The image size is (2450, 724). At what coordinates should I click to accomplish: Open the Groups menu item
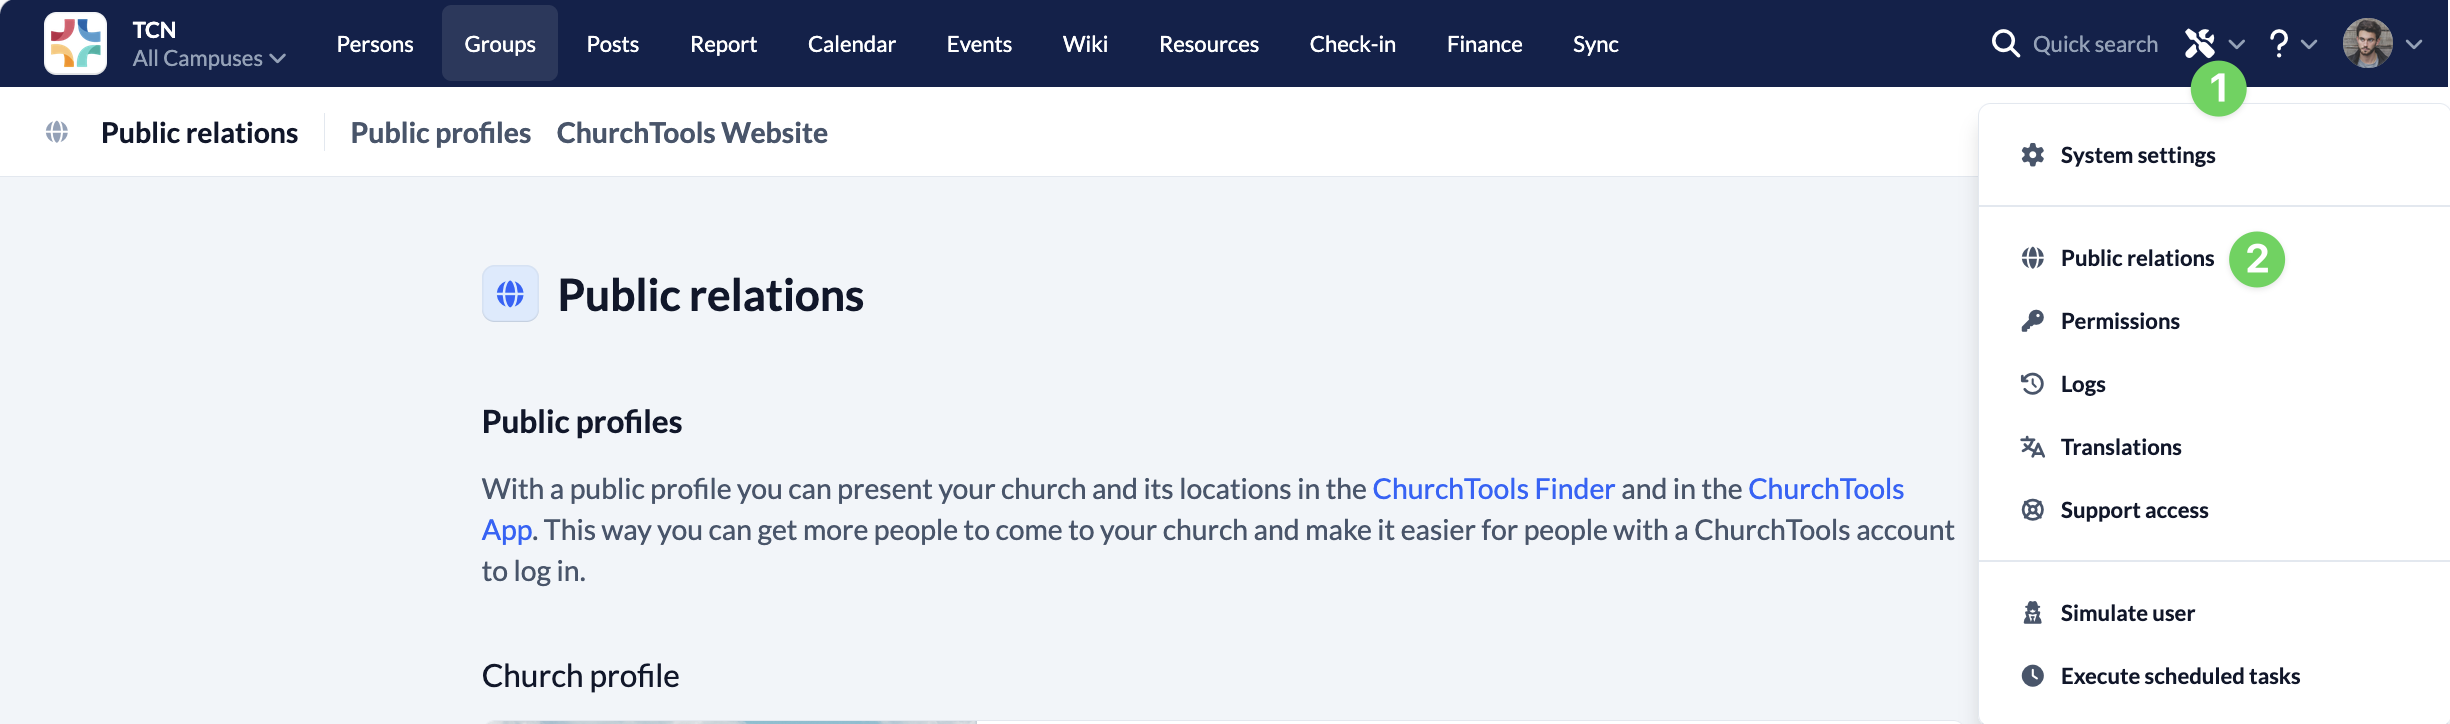coord(500,43)
